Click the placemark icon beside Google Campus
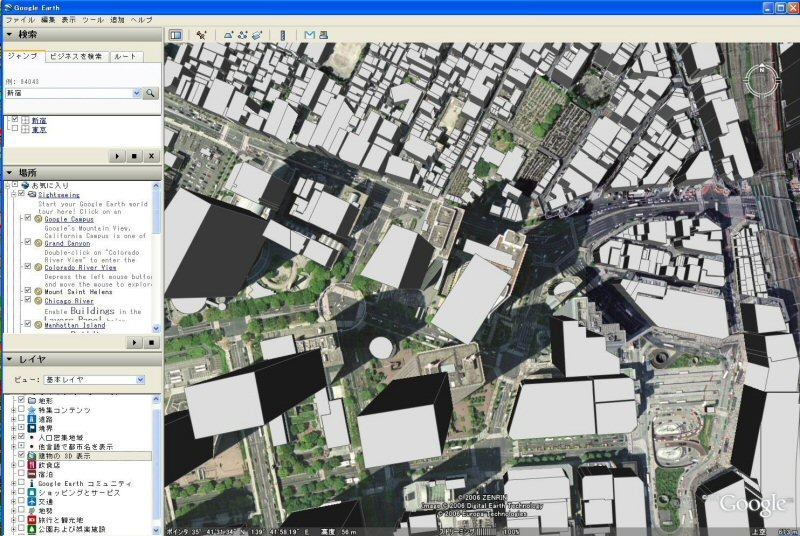Viewport: 800px width, 536px height. click(38, 219)
